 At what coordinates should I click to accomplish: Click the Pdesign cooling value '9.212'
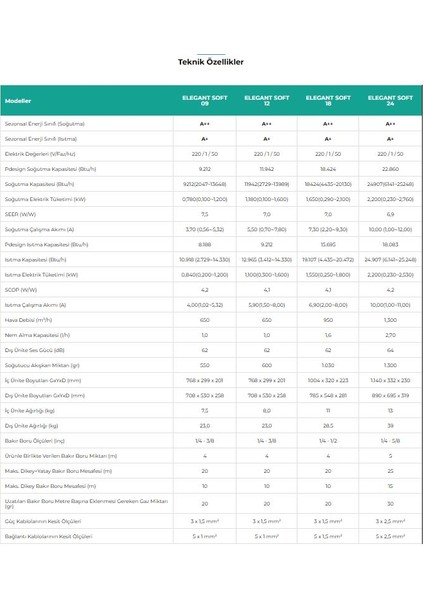tap(205, 169)
